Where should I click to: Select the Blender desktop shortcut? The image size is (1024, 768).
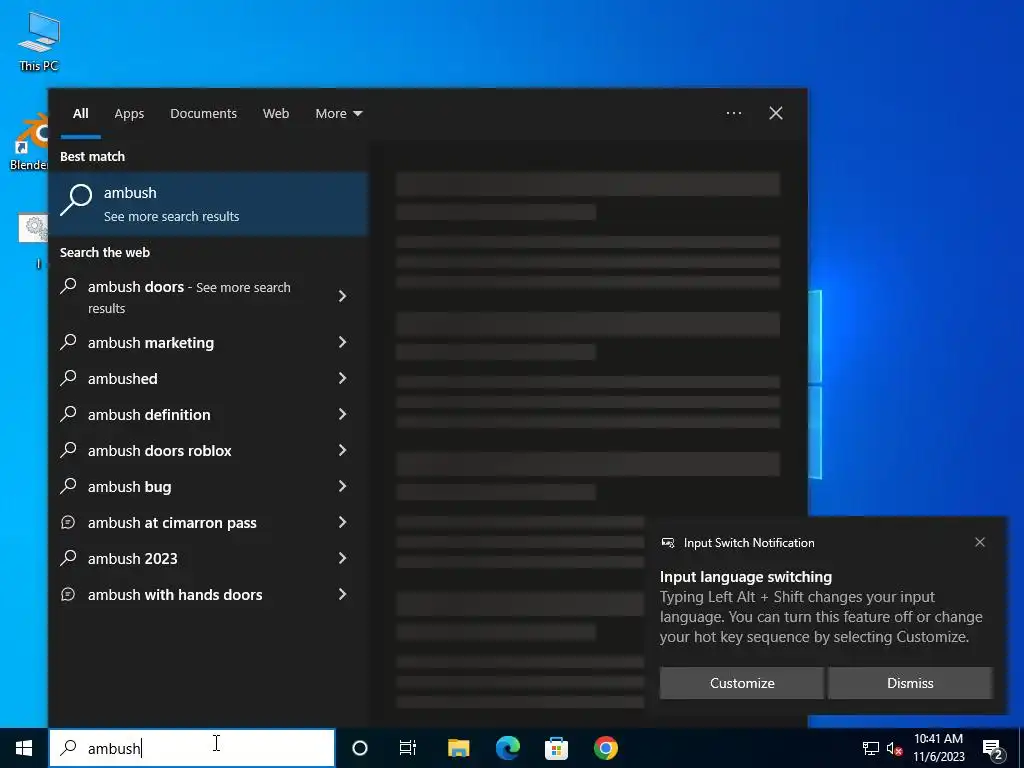[x=29, y=142]
